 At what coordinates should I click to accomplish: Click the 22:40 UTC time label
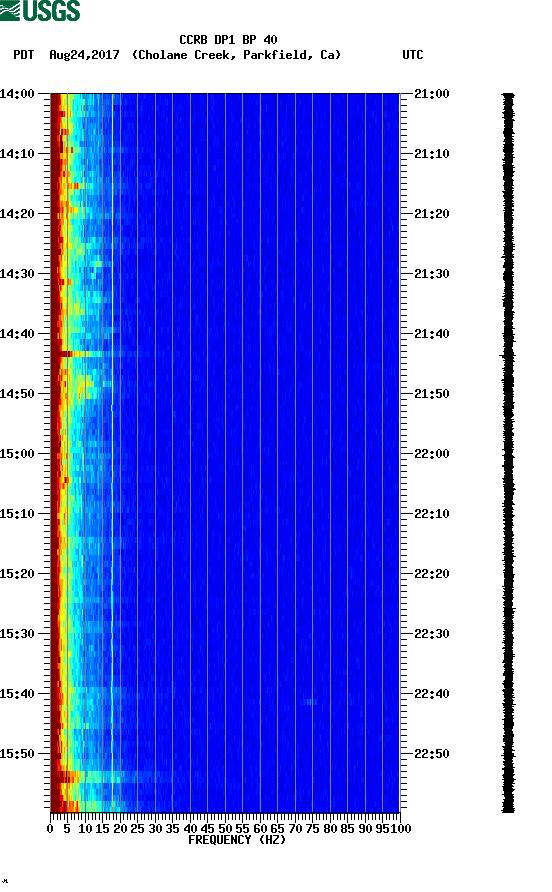pyautogui.click(x=431, y=694)
